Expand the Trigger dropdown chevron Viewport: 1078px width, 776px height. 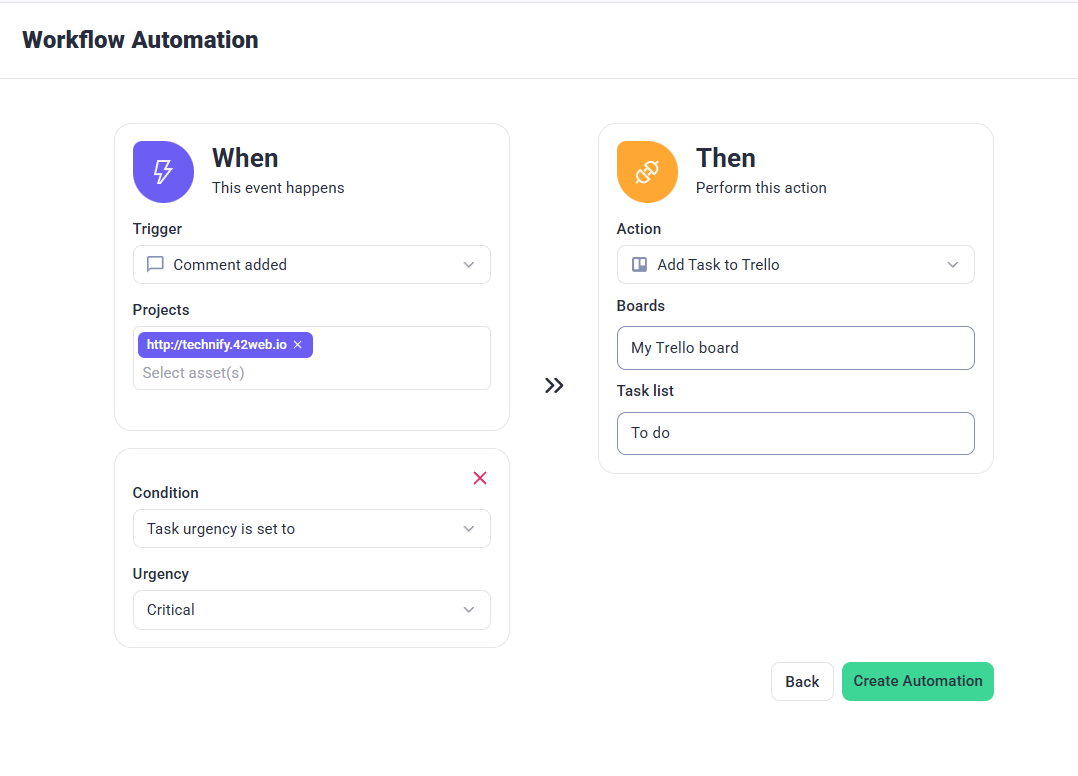(x=469, y=265)
